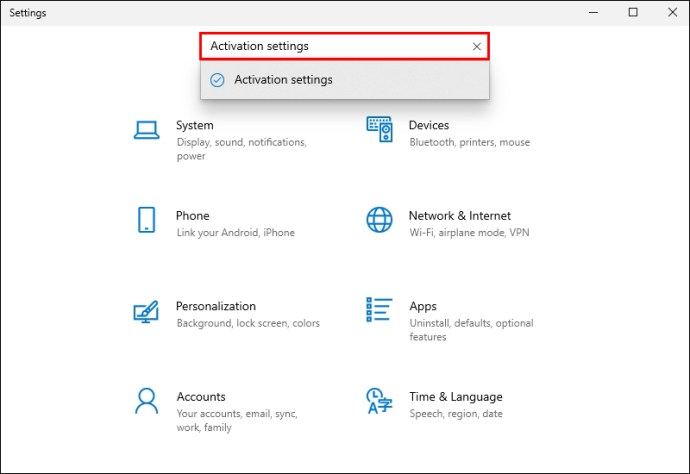Clear the search box with the X
This screenshot has height=474, width=690.
point(477,46)
